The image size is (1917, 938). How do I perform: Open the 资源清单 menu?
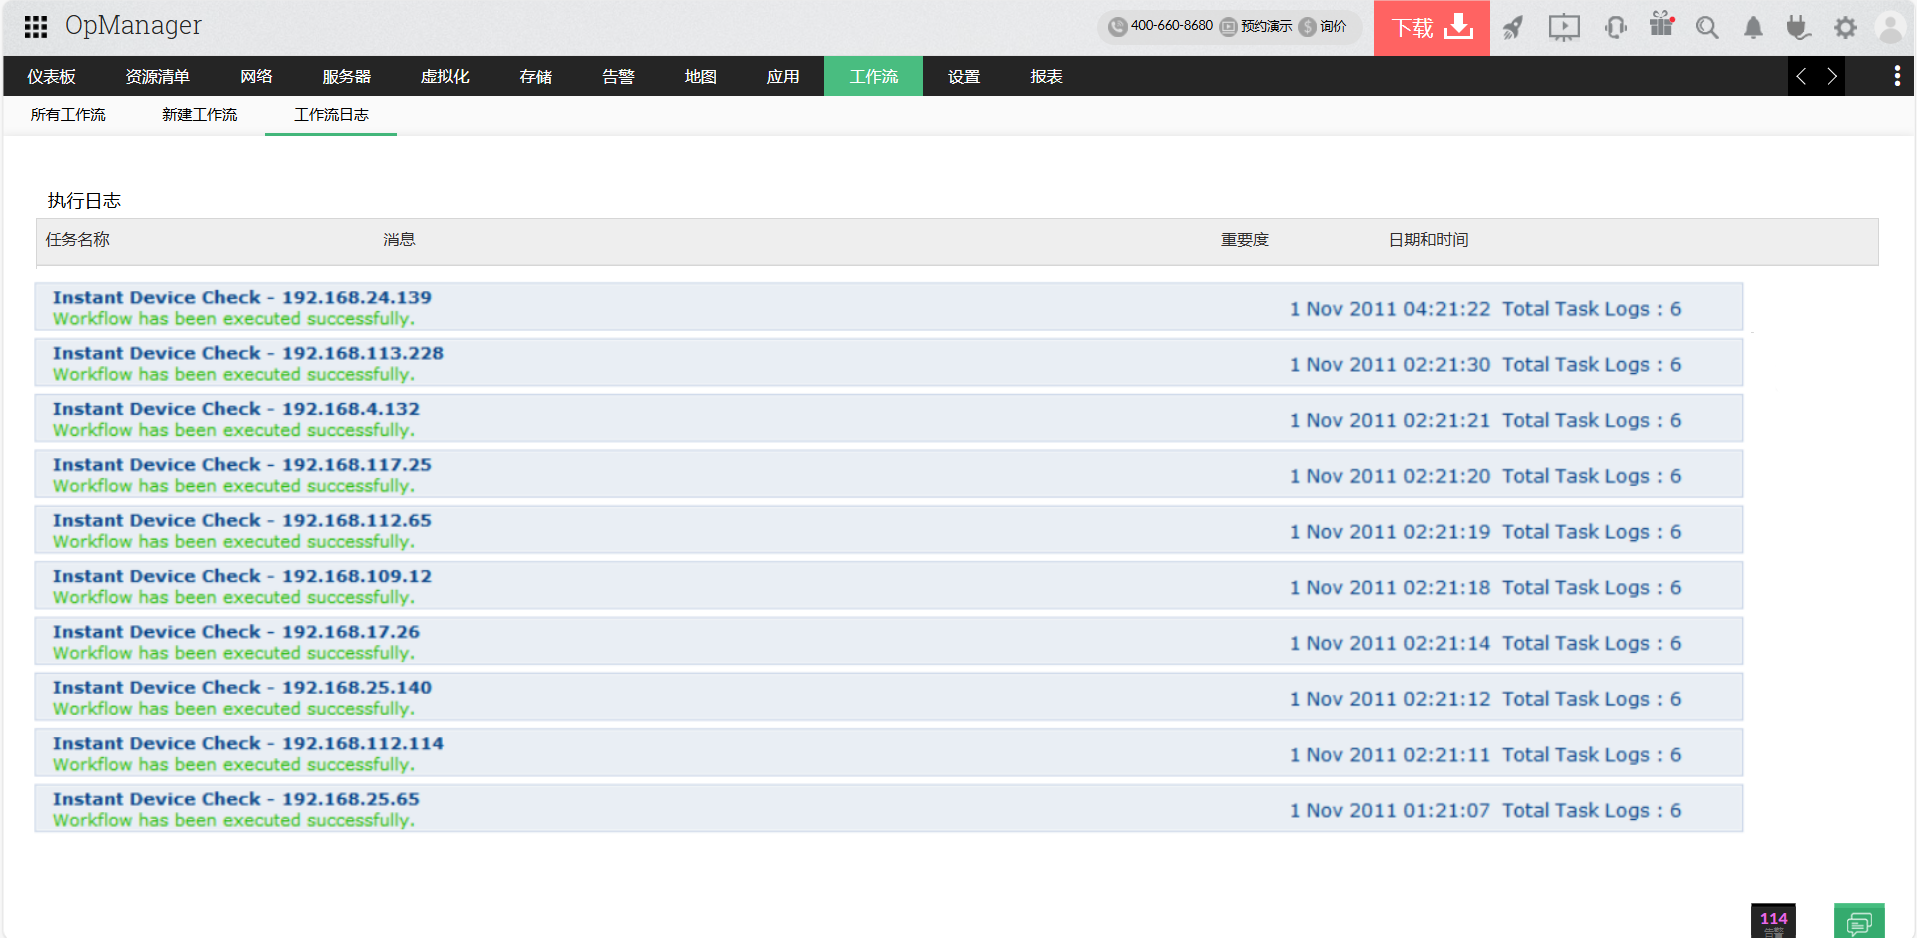click(x=157, y=76)
